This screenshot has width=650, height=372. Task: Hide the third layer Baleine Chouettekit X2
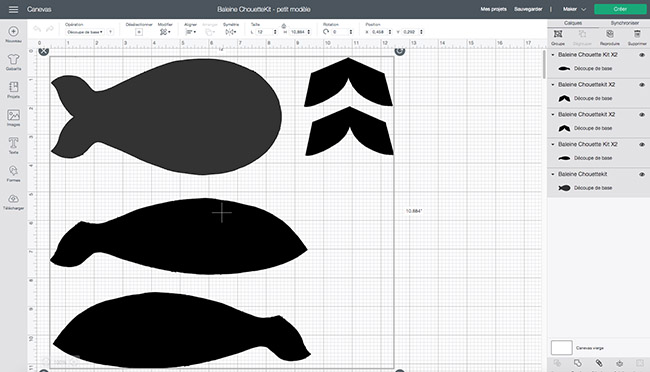642,114
